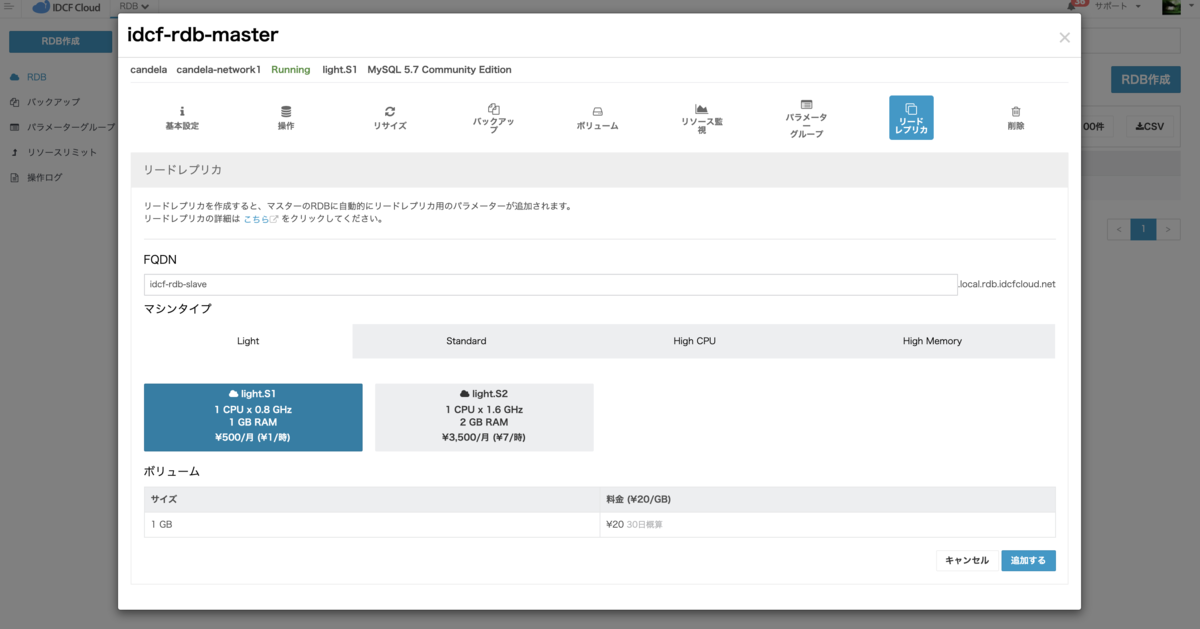The image size is (1200, 629).
Task: Open the 00件 page size selector
Action: coord(1094,127)
